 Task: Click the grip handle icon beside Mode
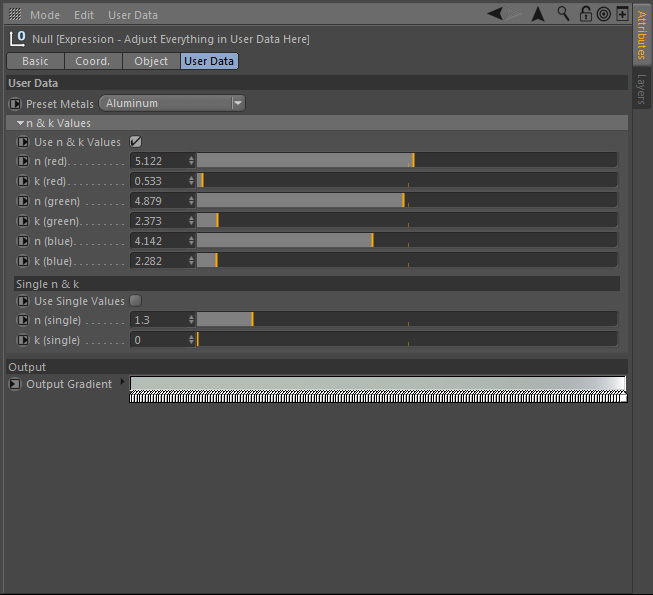pos(15,15)
